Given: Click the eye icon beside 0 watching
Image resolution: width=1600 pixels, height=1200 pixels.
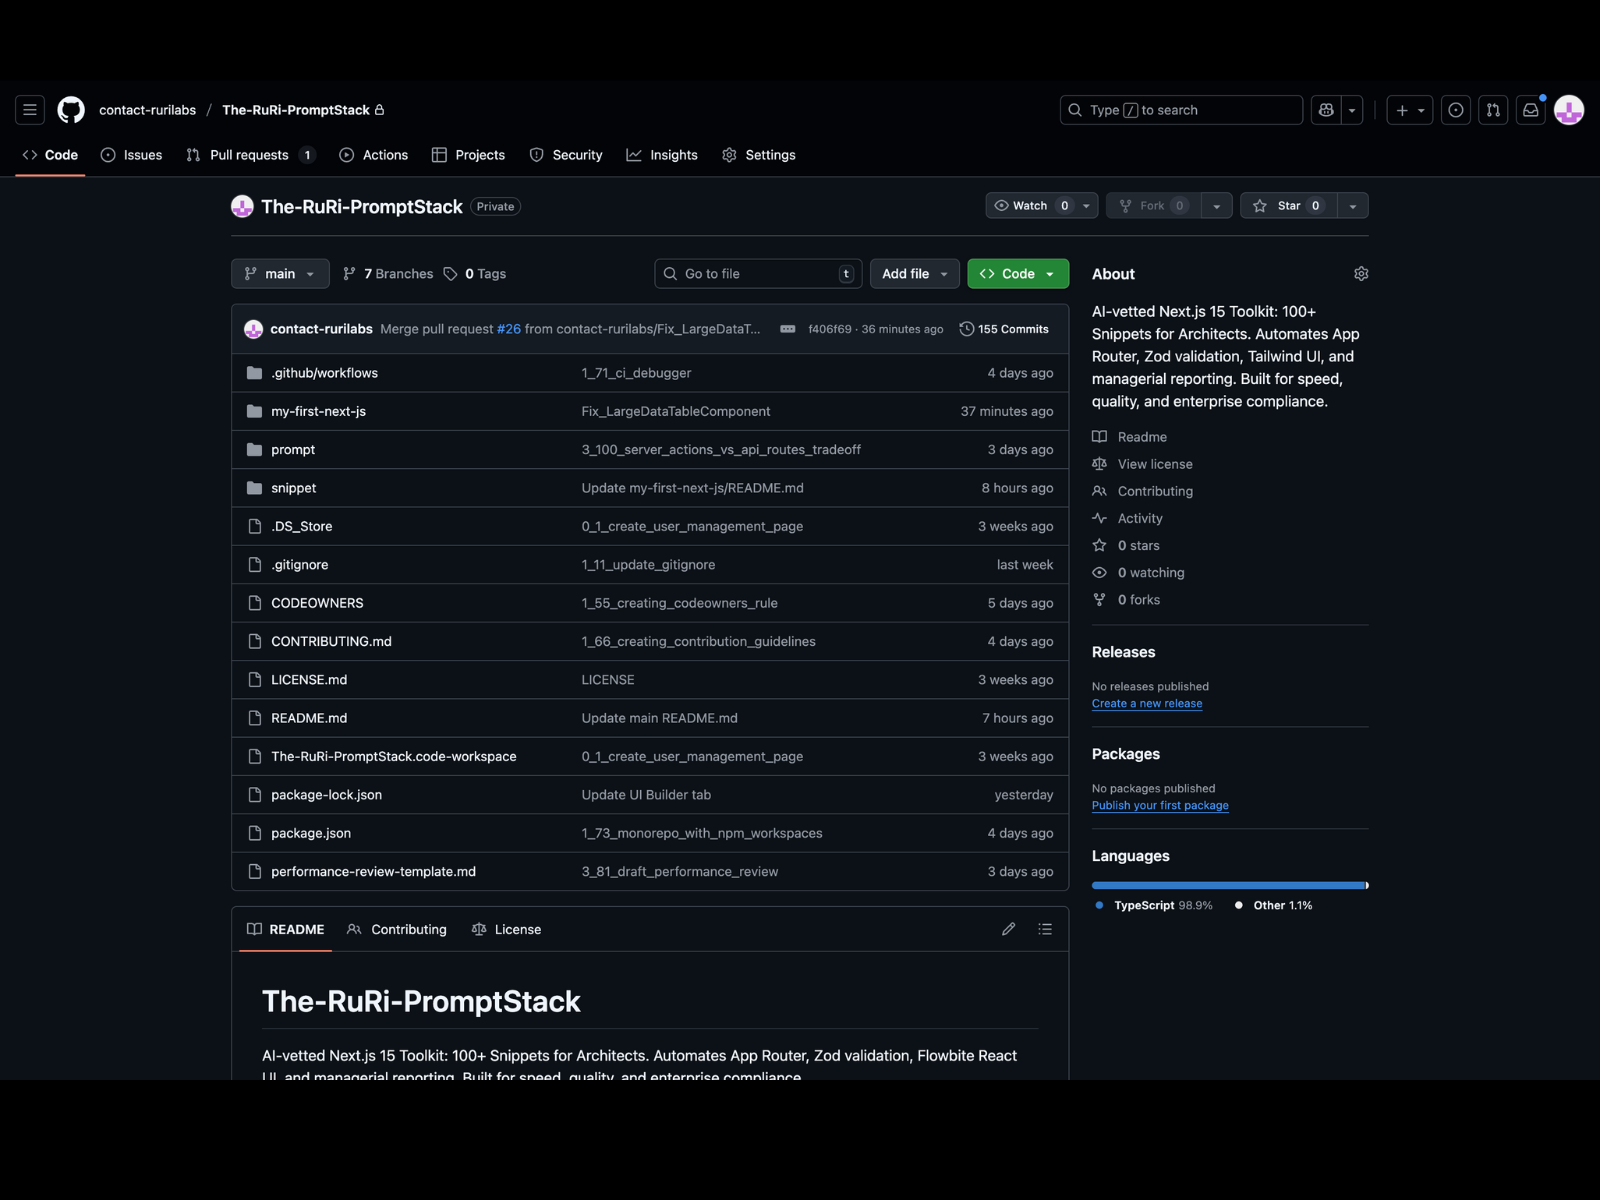Looking at the screenshot, I should click(x=1099, y=572).
